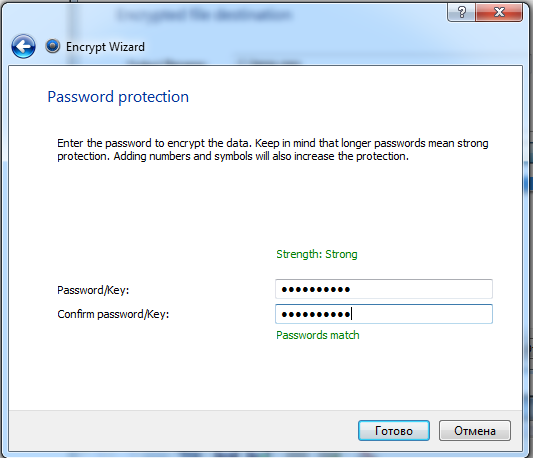Click the masked dots in Password/Key box
Image resolution: width=533 pixels, height=458 pixels.
click(316, 290)
